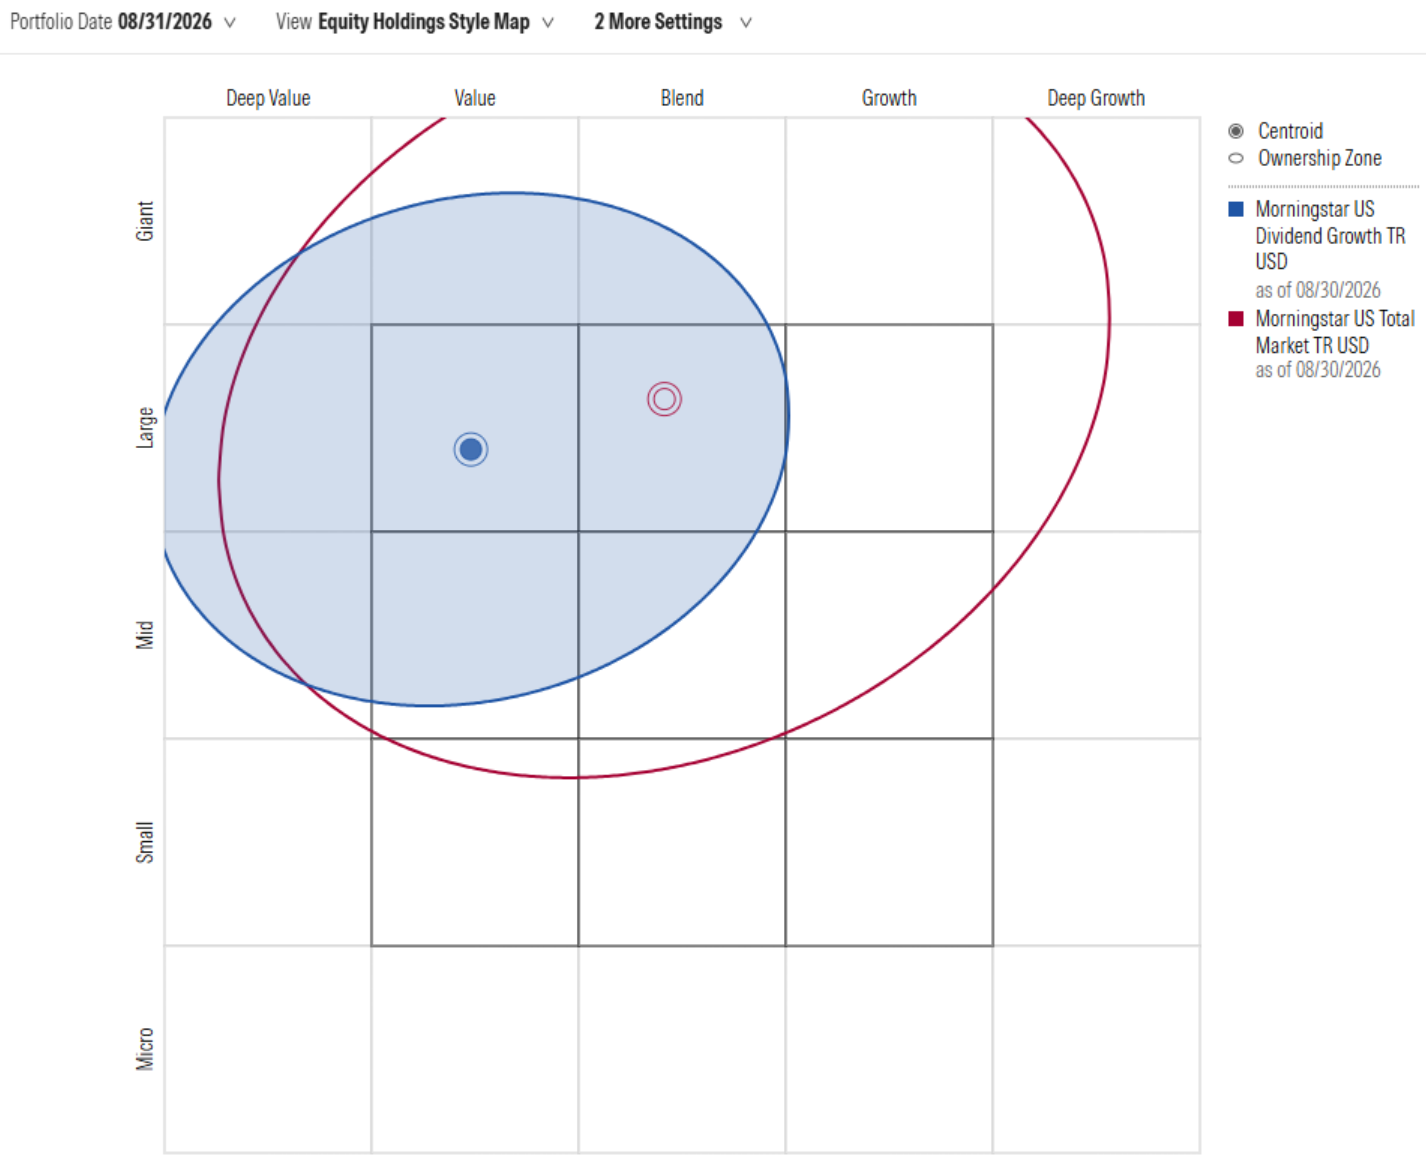Screen dimensions: 1426x1165
Task: Click the Micro row label
Action: pos(145,1049)
